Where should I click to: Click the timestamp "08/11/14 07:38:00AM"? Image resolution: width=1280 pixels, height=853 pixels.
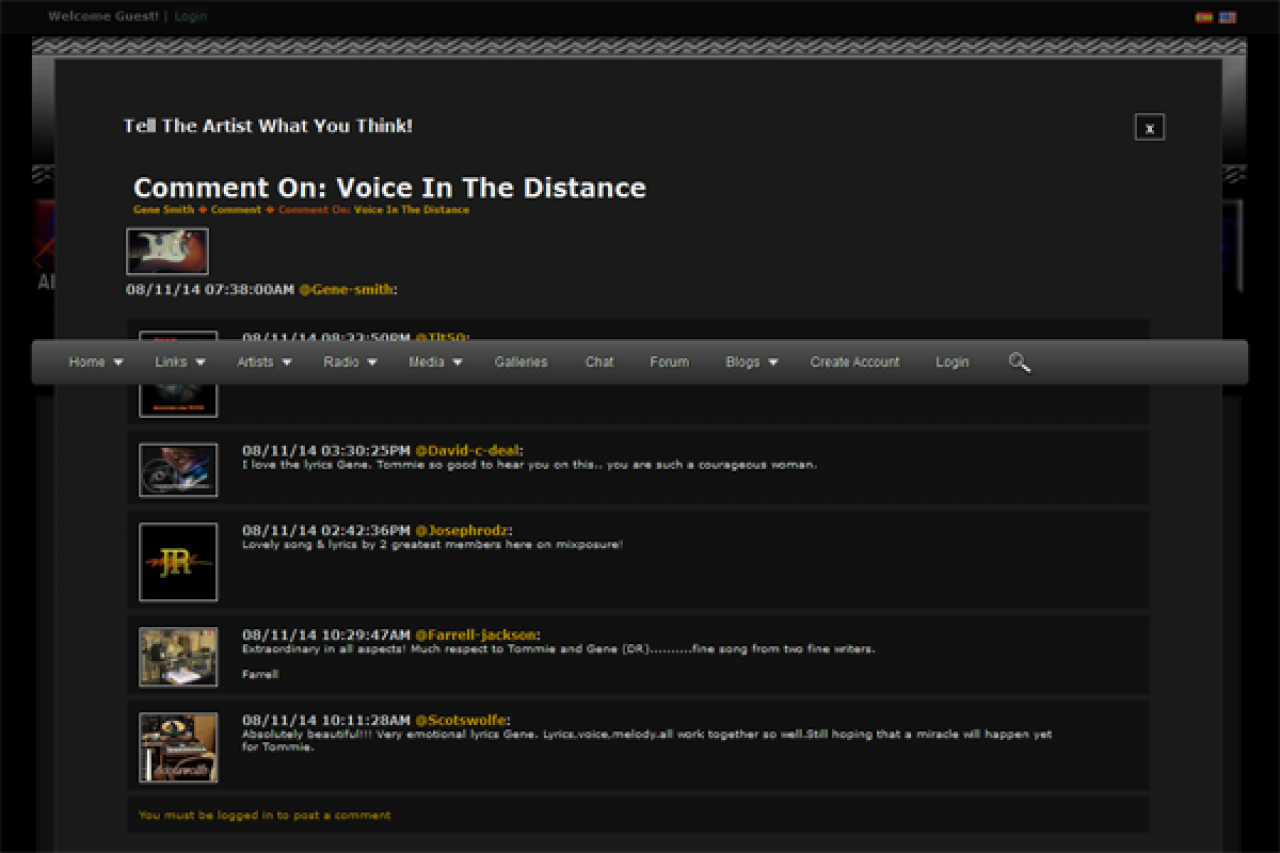[210, 289]
